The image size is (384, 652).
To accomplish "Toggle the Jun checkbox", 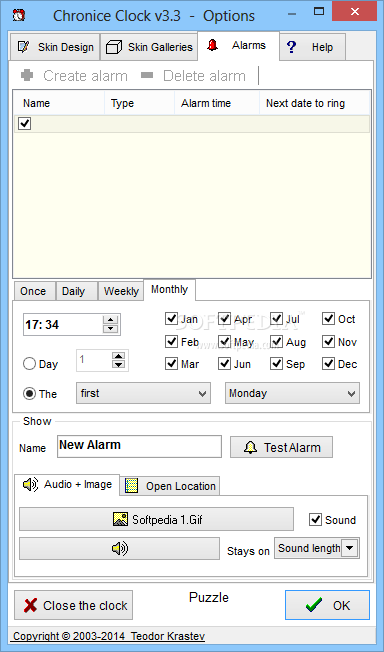I will tap(224, 364).
